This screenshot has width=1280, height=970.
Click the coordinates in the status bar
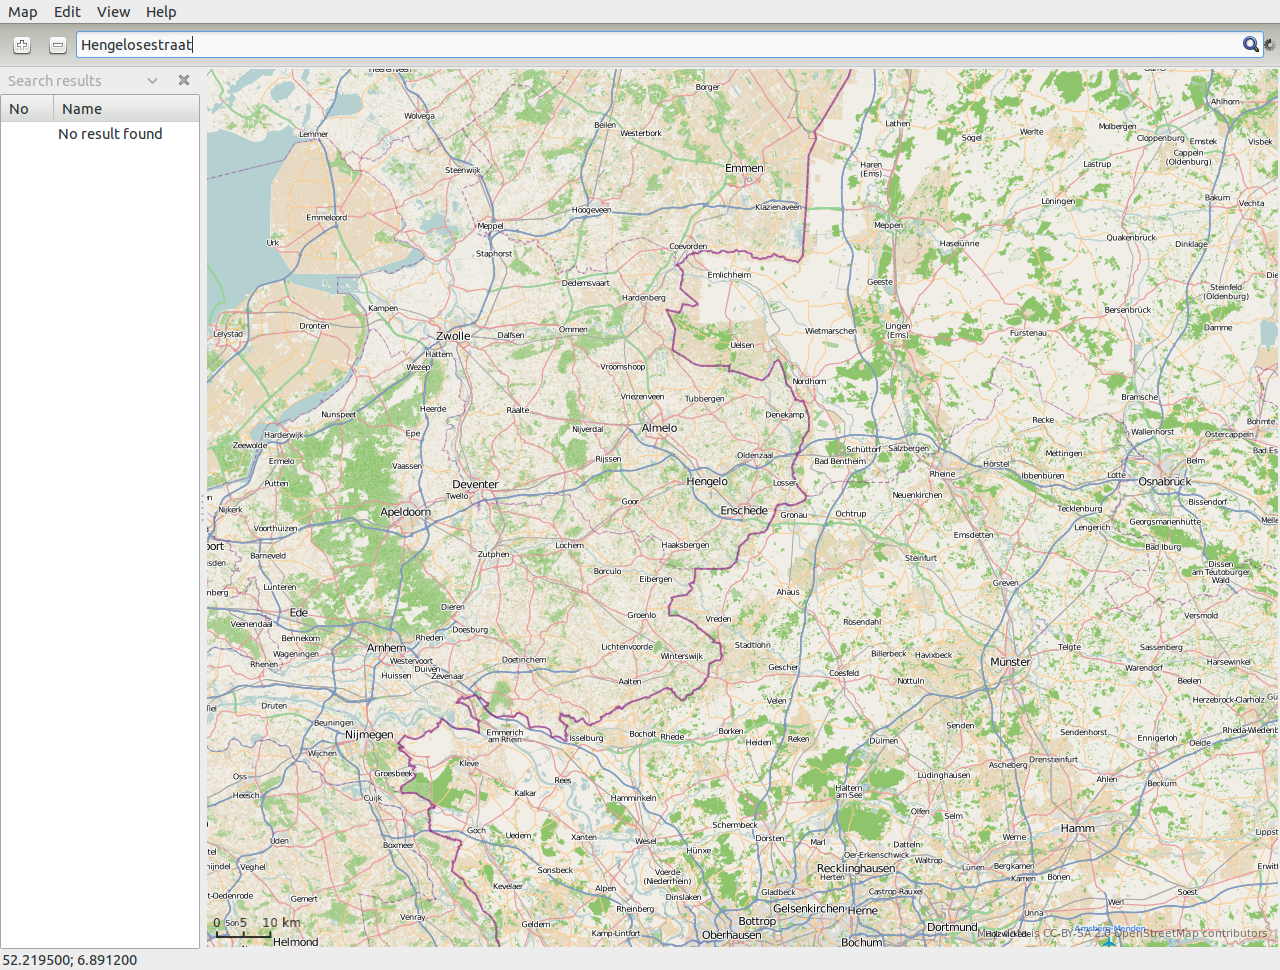tap(70, 960)
